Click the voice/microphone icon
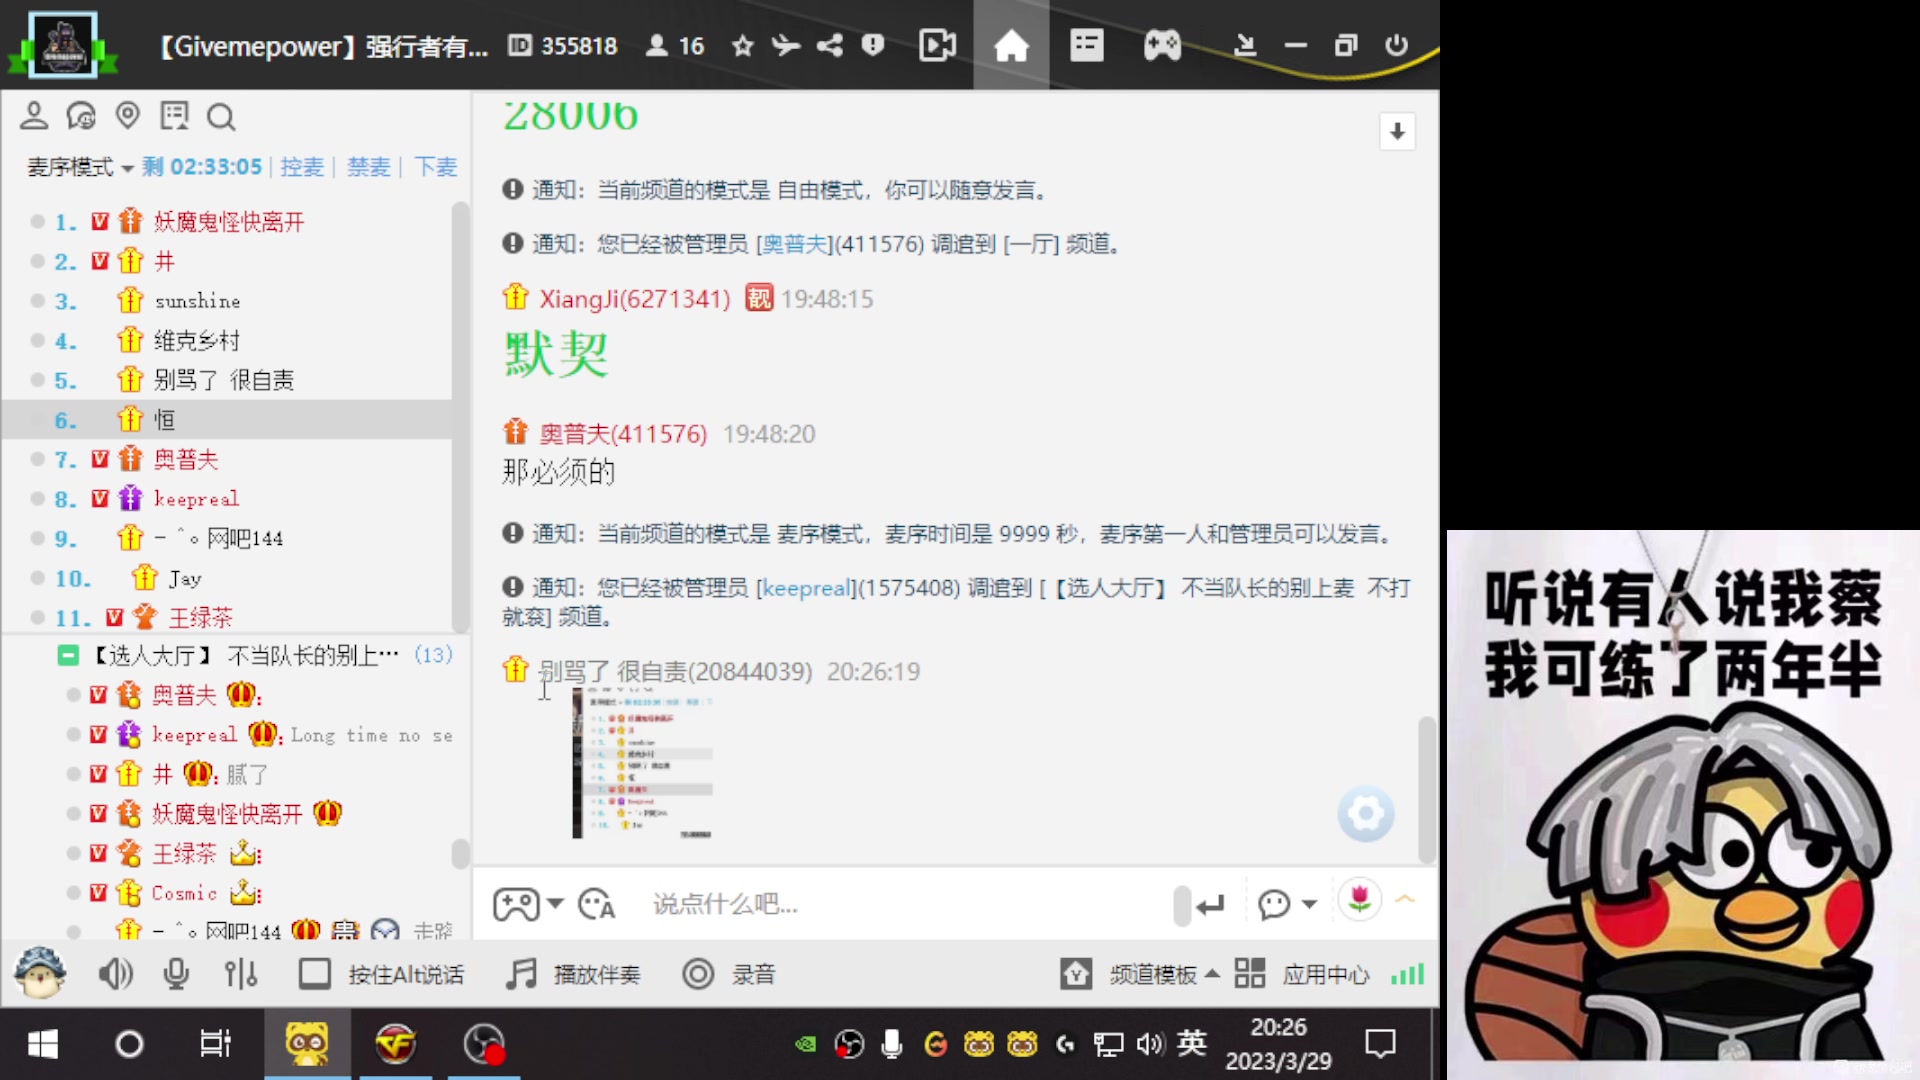Image resolution: width=1920 pixels, height=1080 pixels. click(175, 975)
